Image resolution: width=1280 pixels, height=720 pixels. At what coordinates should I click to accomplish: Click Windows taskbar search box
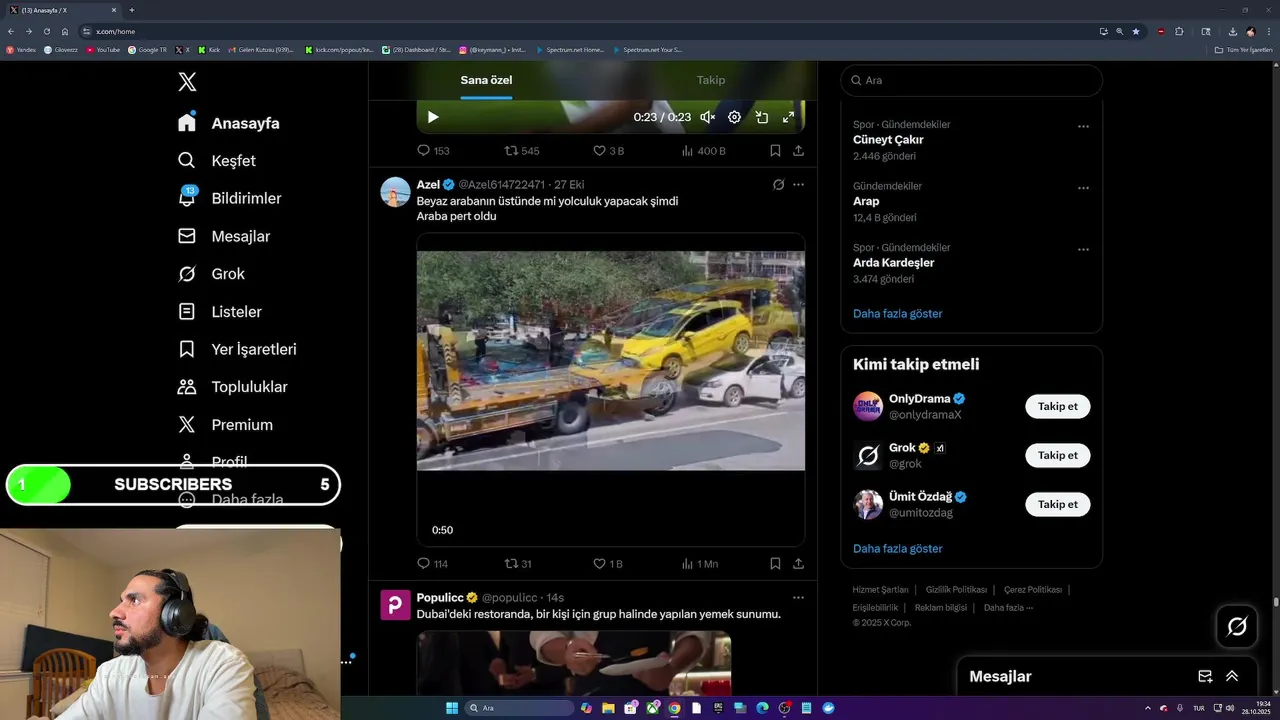(x=521, y=708)
